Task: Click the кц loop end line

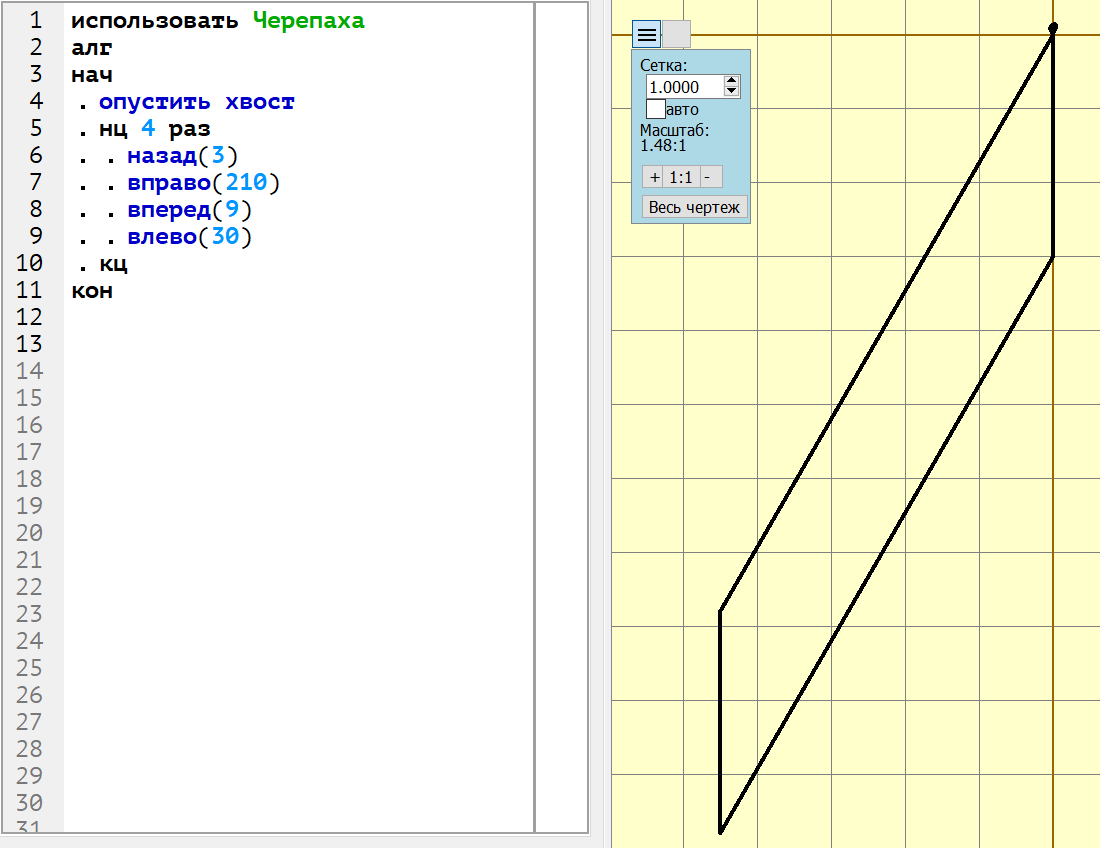Action: pos(113,264)
